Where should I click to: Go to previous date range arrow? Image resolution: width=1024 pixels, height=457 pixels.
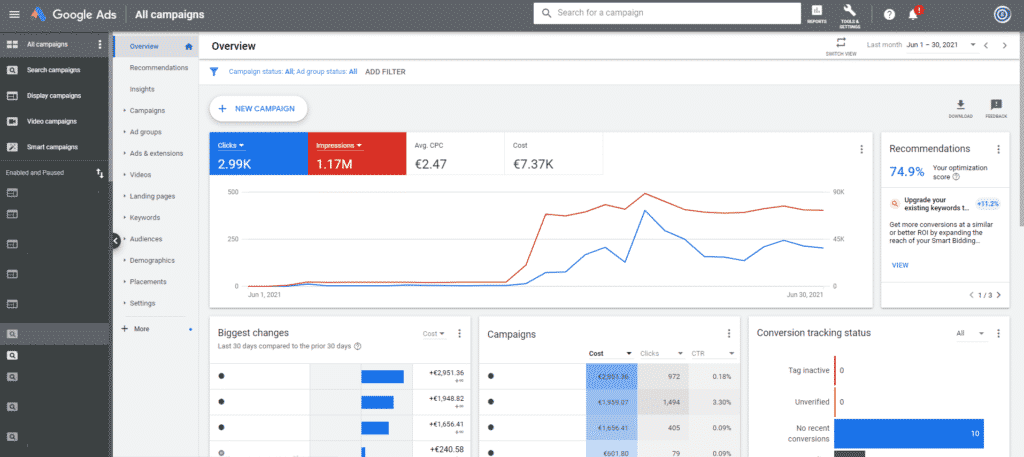[986, 45]
